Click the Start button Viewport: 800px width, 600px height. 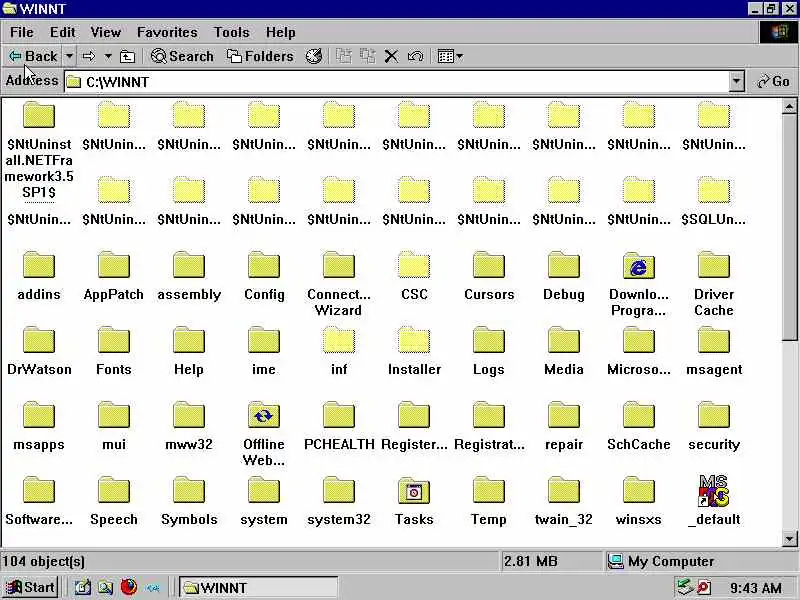(x=30, y=587)
